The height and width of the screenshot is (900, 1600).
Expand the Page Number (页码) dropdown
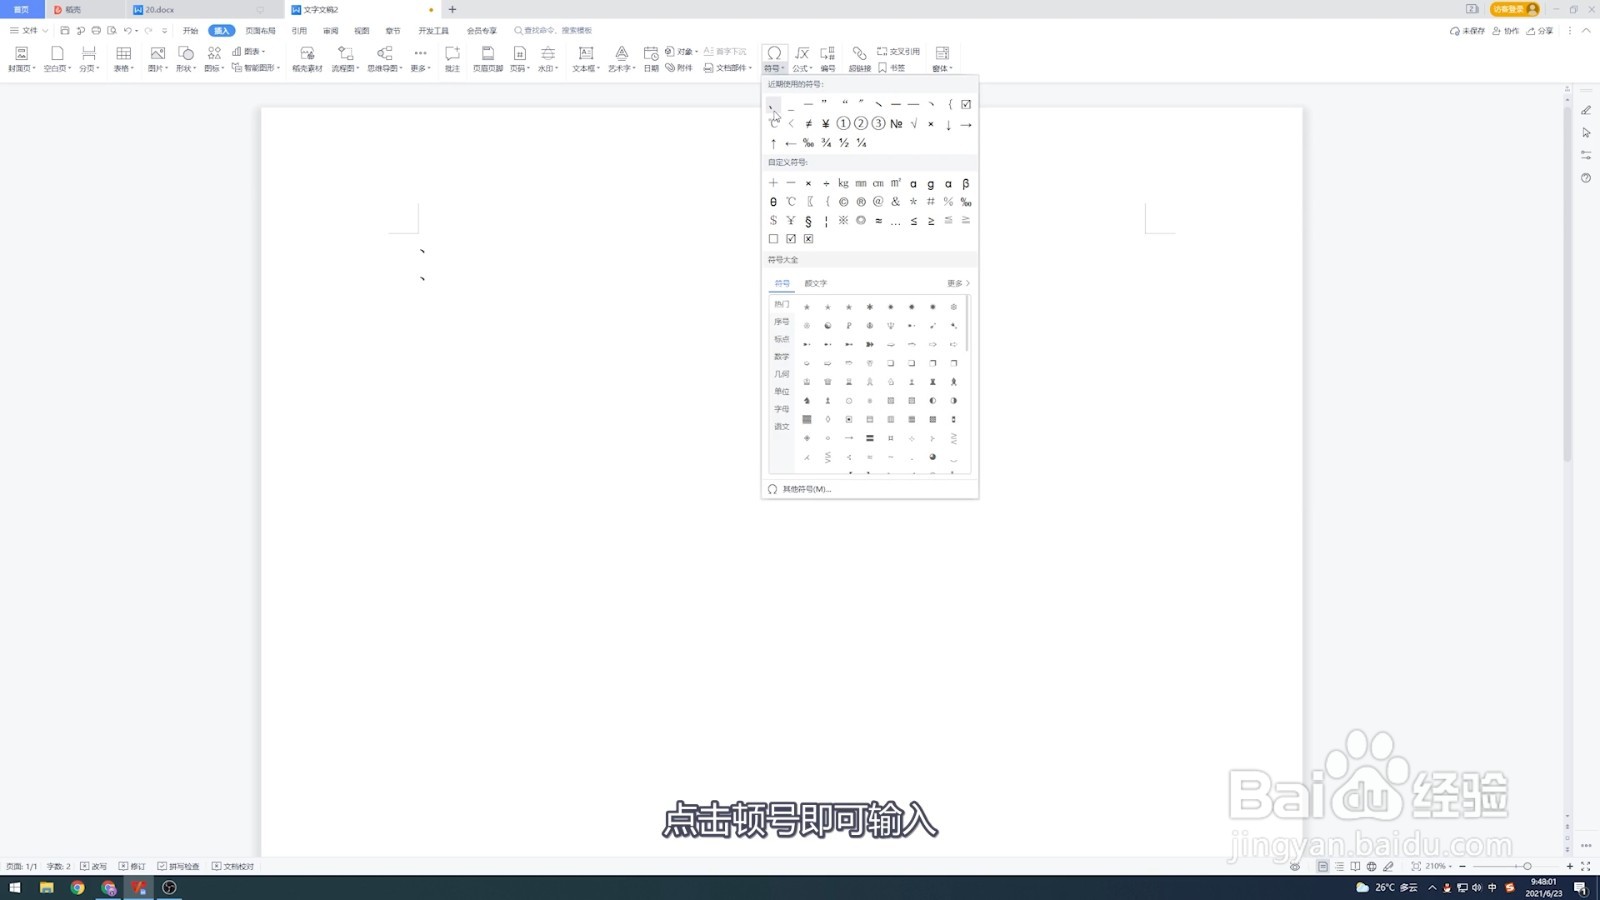(x=520, y=59)
